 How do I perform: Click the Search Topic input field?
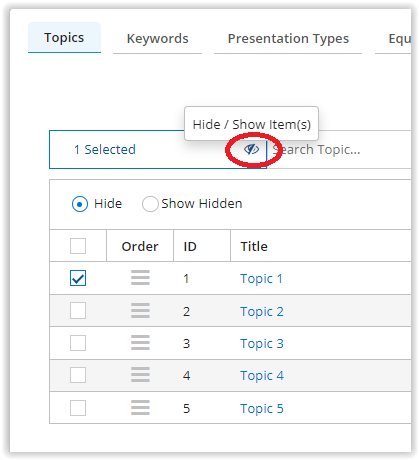pyautogui.click(x=339, y=150)
